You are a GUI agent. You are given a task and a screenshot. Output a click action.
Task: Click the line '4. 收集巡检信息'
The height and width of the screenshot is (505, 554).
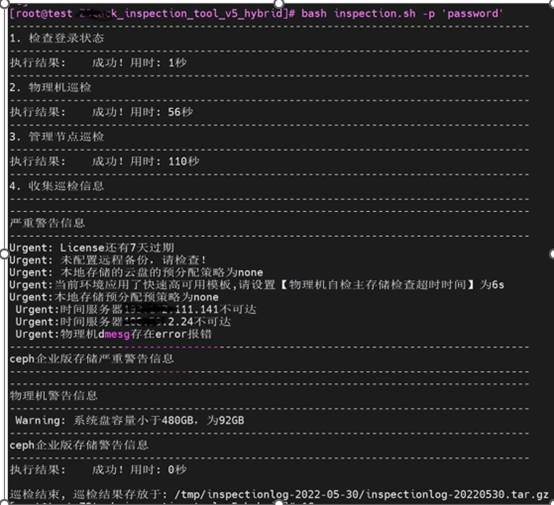coord(57,186)
